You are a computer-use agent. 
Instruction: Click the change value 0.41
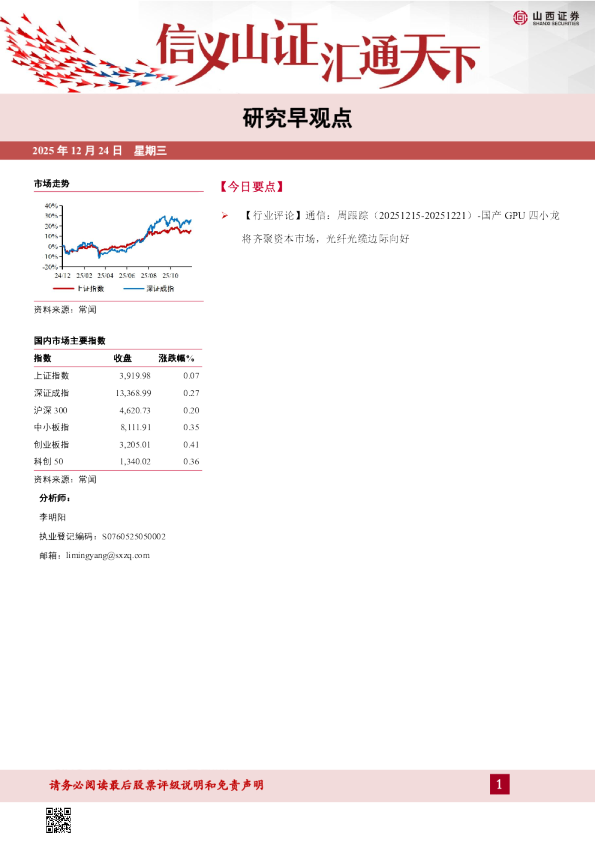tap(191, 445)
